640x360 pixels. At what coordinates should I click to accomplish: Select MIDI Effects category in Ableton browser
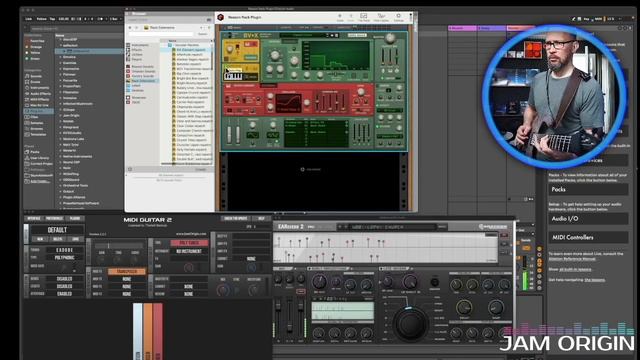pyautogui.click(x=40, y=99)
